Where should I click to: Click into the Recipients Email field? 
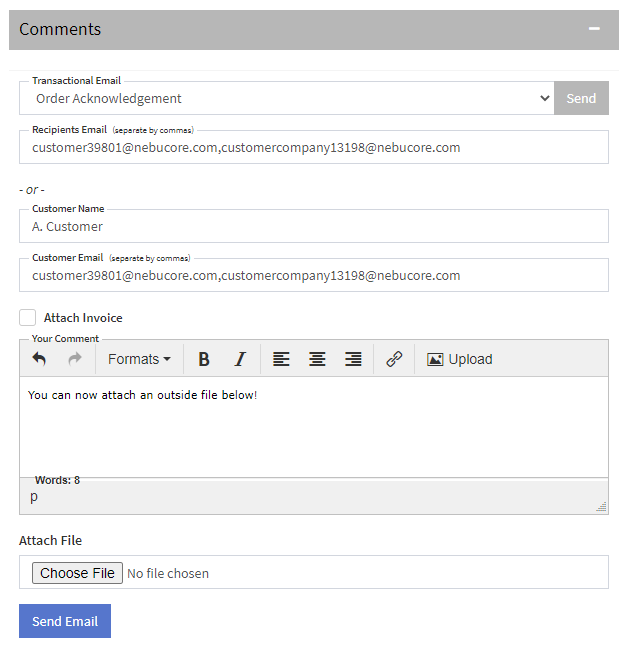(x=314, y=147)
